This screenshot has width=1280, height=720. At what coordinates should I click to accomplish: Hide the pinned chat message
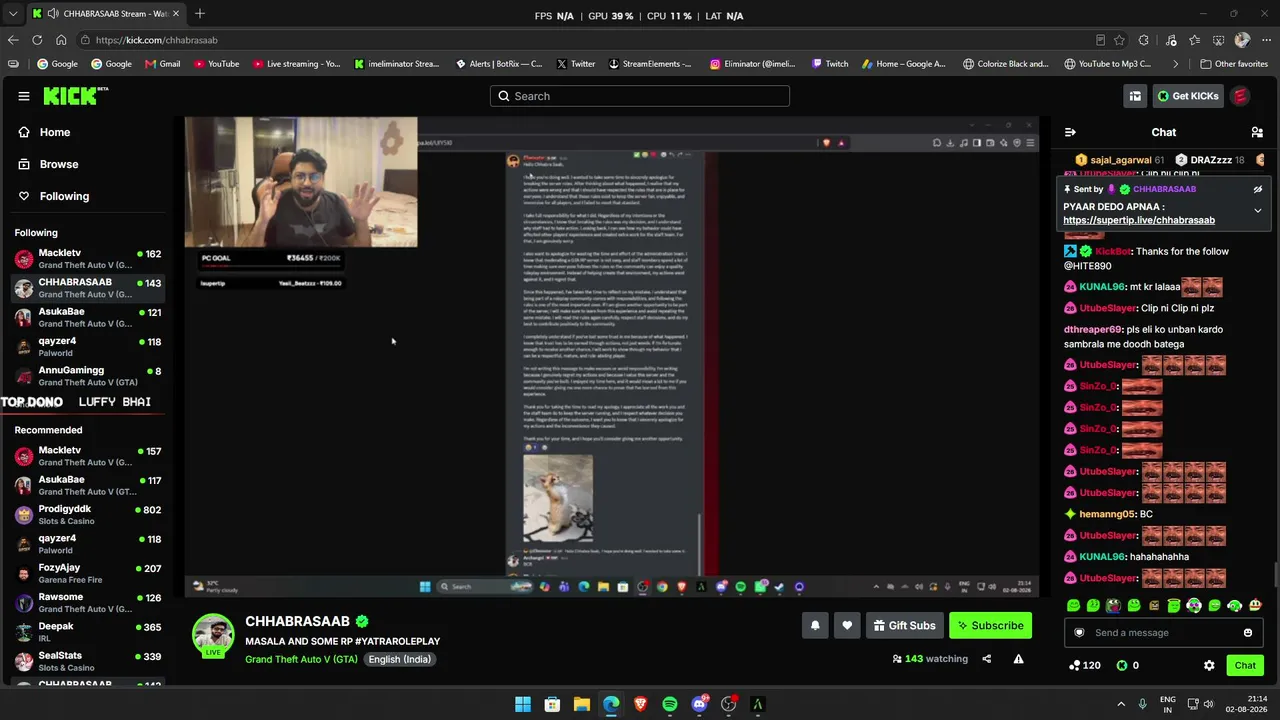click(x=1258, y=189)
